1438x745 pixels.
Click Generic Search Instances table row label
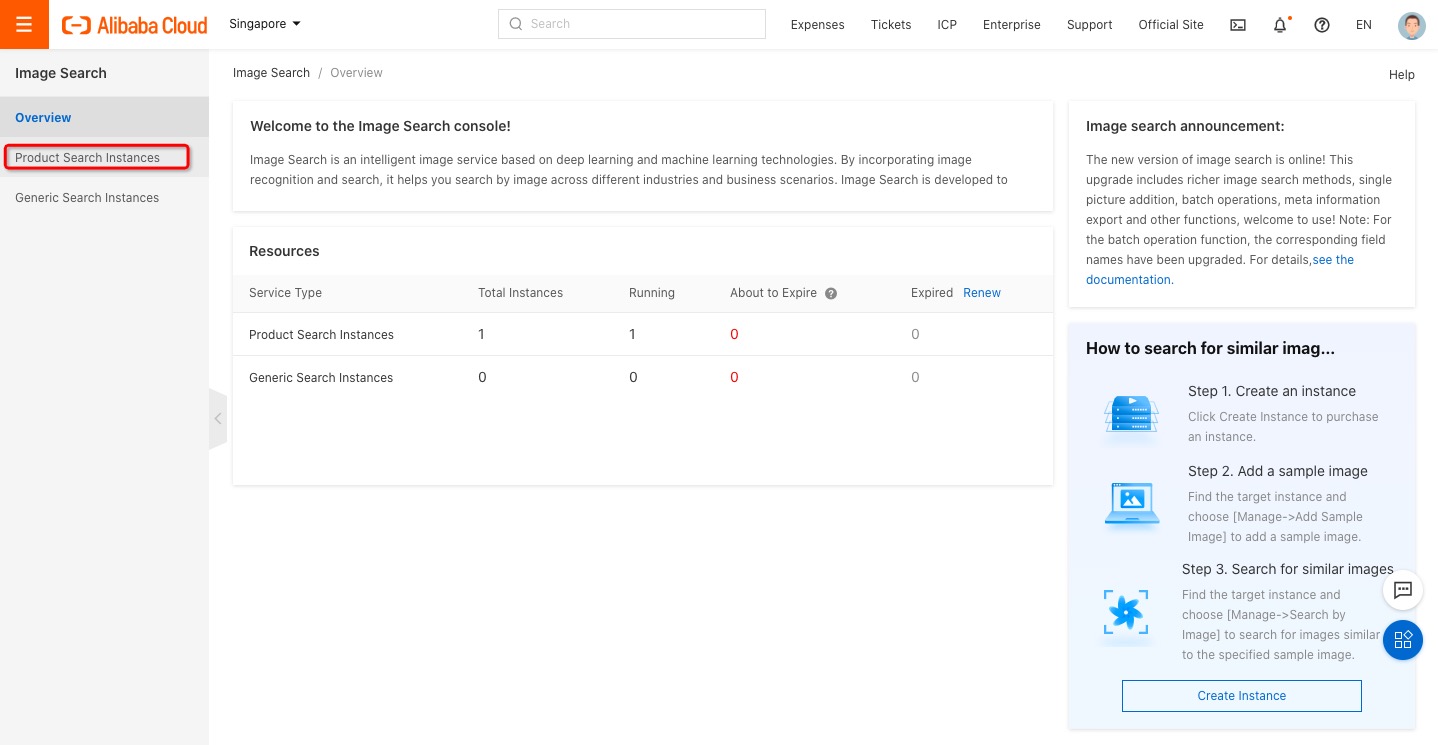[x=321, y=377]
